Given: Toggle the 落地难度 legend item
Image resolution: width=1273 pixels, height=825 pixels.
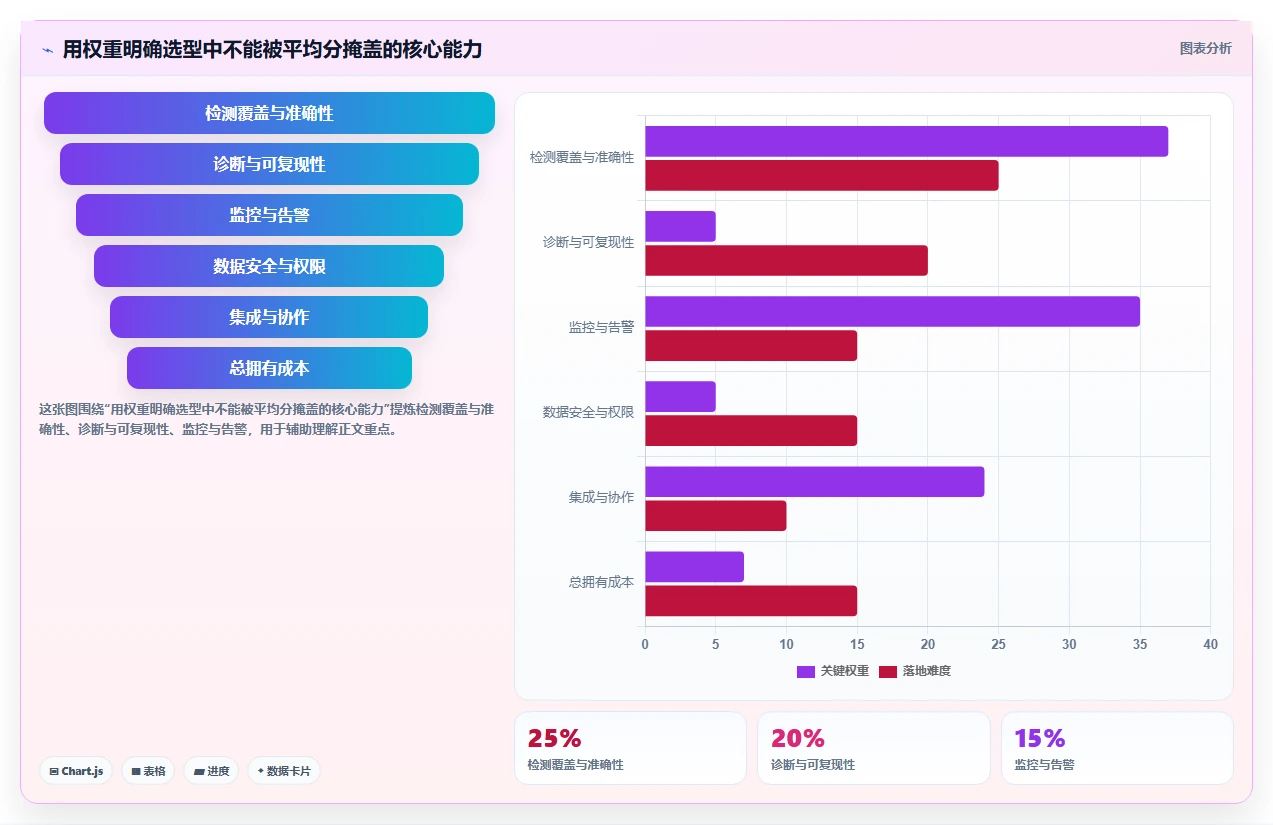Looking at the screenshot, I should point(915,671).
